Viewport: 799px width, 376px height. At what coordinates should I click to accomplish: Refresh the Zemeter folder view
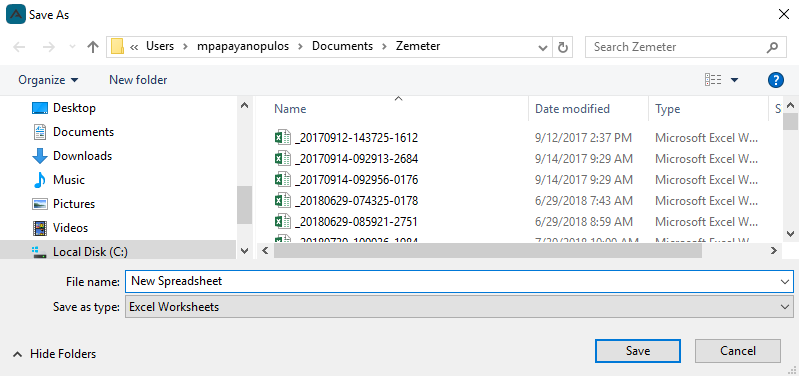point(563,47)
